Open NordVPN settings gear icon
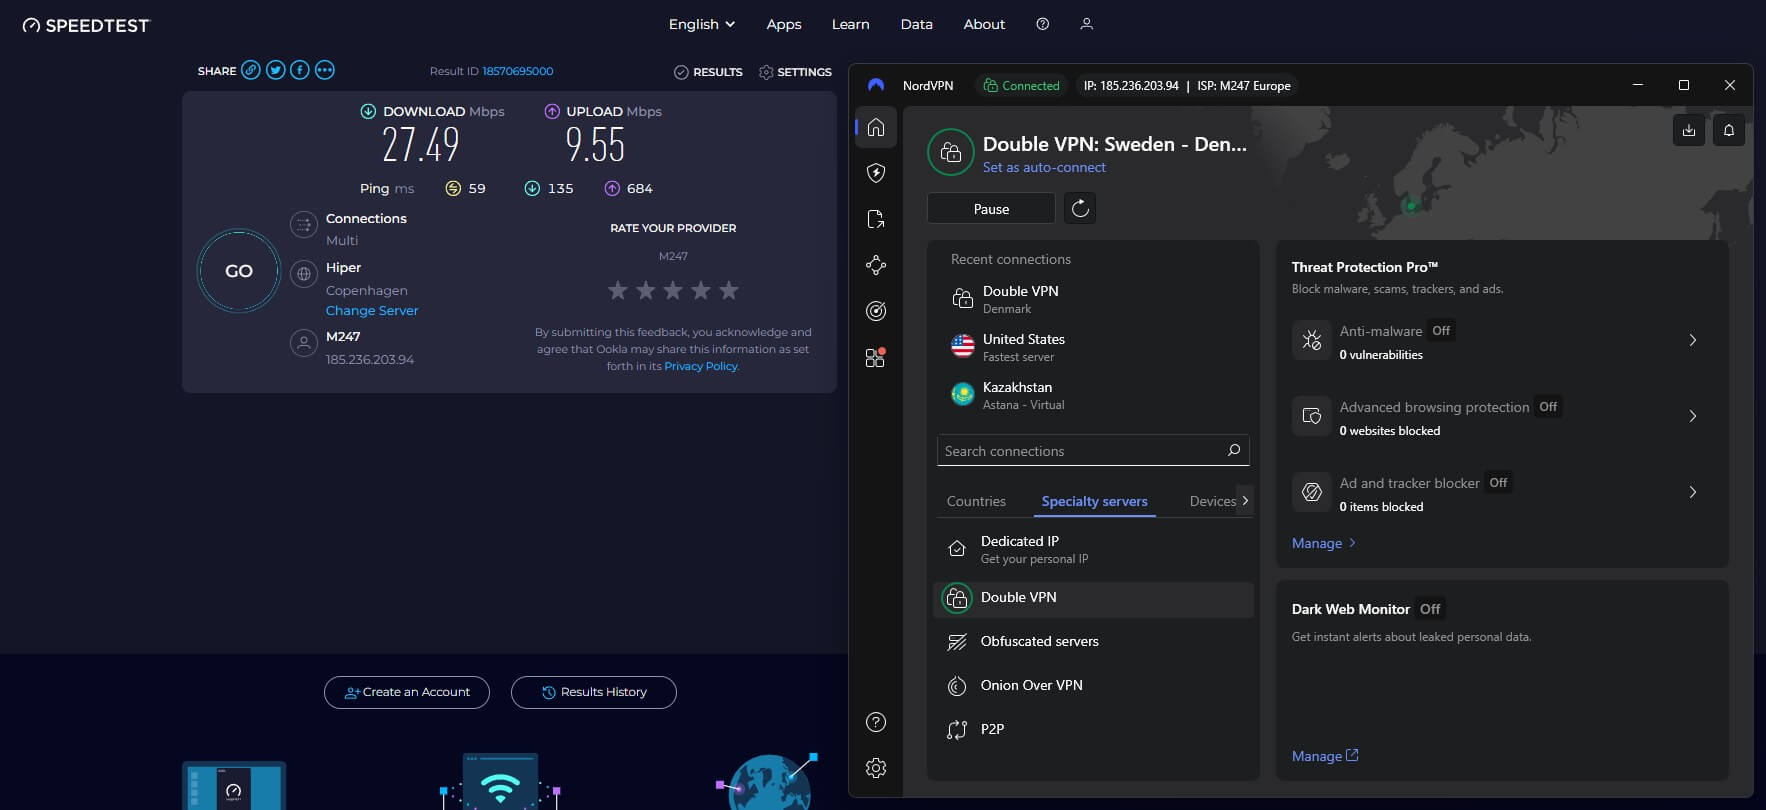Screen dimensions: 1766x810 click(x=876, y=768)
